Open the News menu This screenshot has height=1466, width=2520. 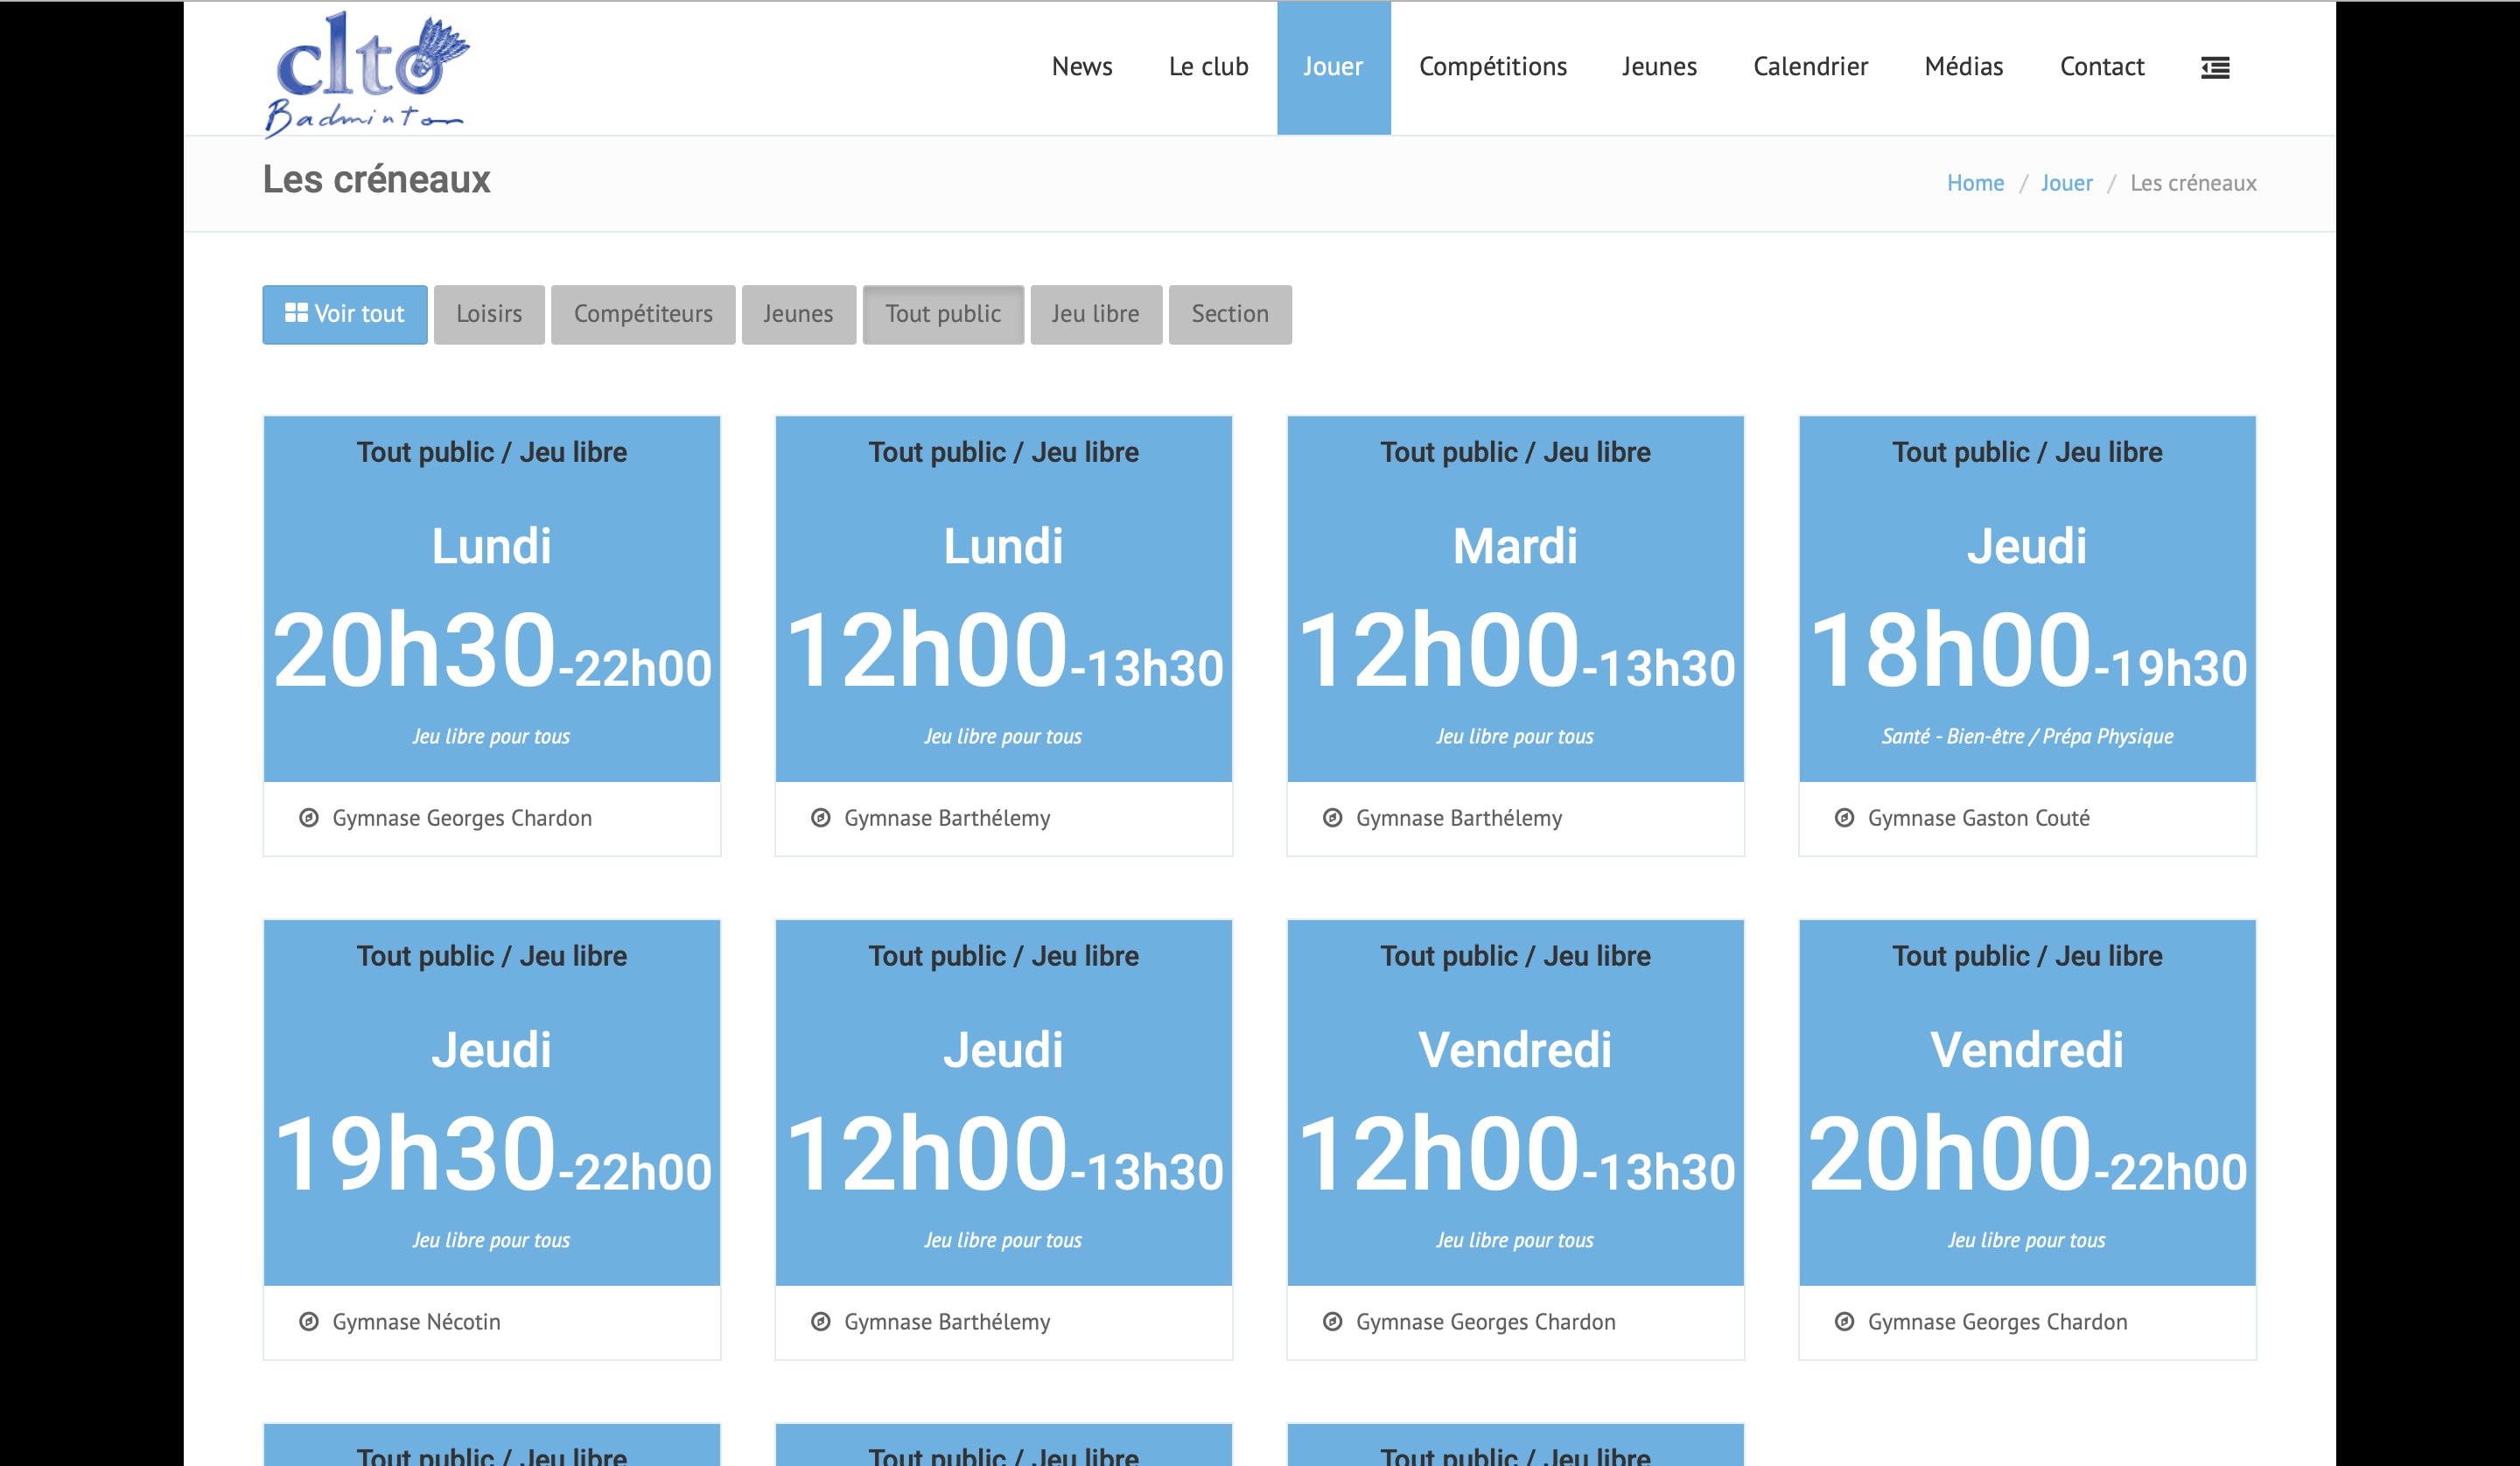pos(1082,67)
